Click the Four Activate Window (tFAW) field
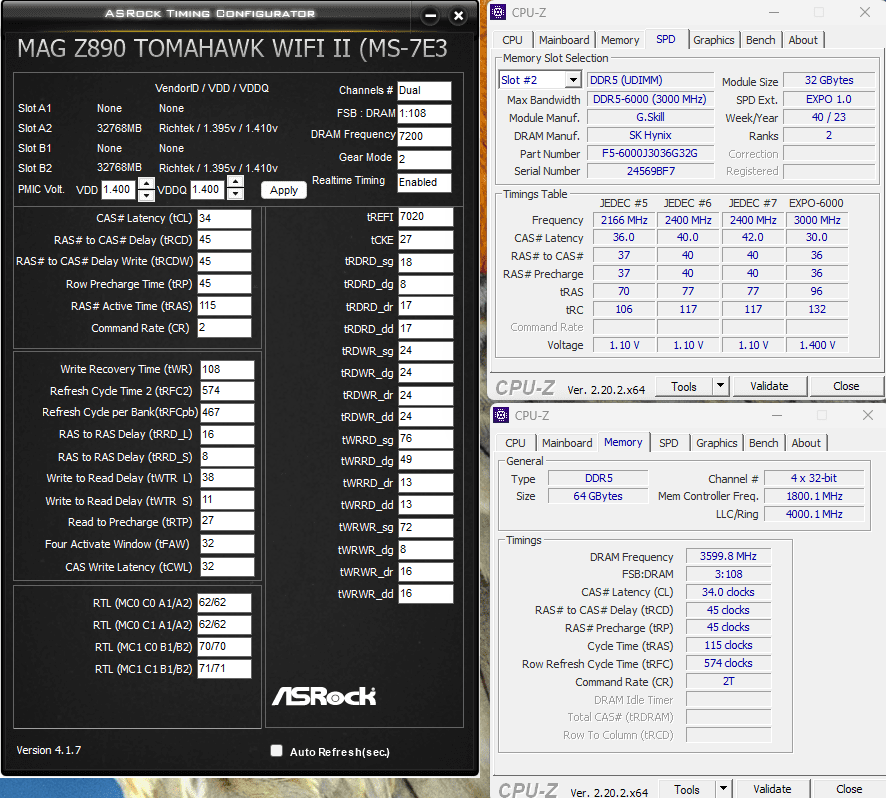886x798 pixels. click(228, 544)
